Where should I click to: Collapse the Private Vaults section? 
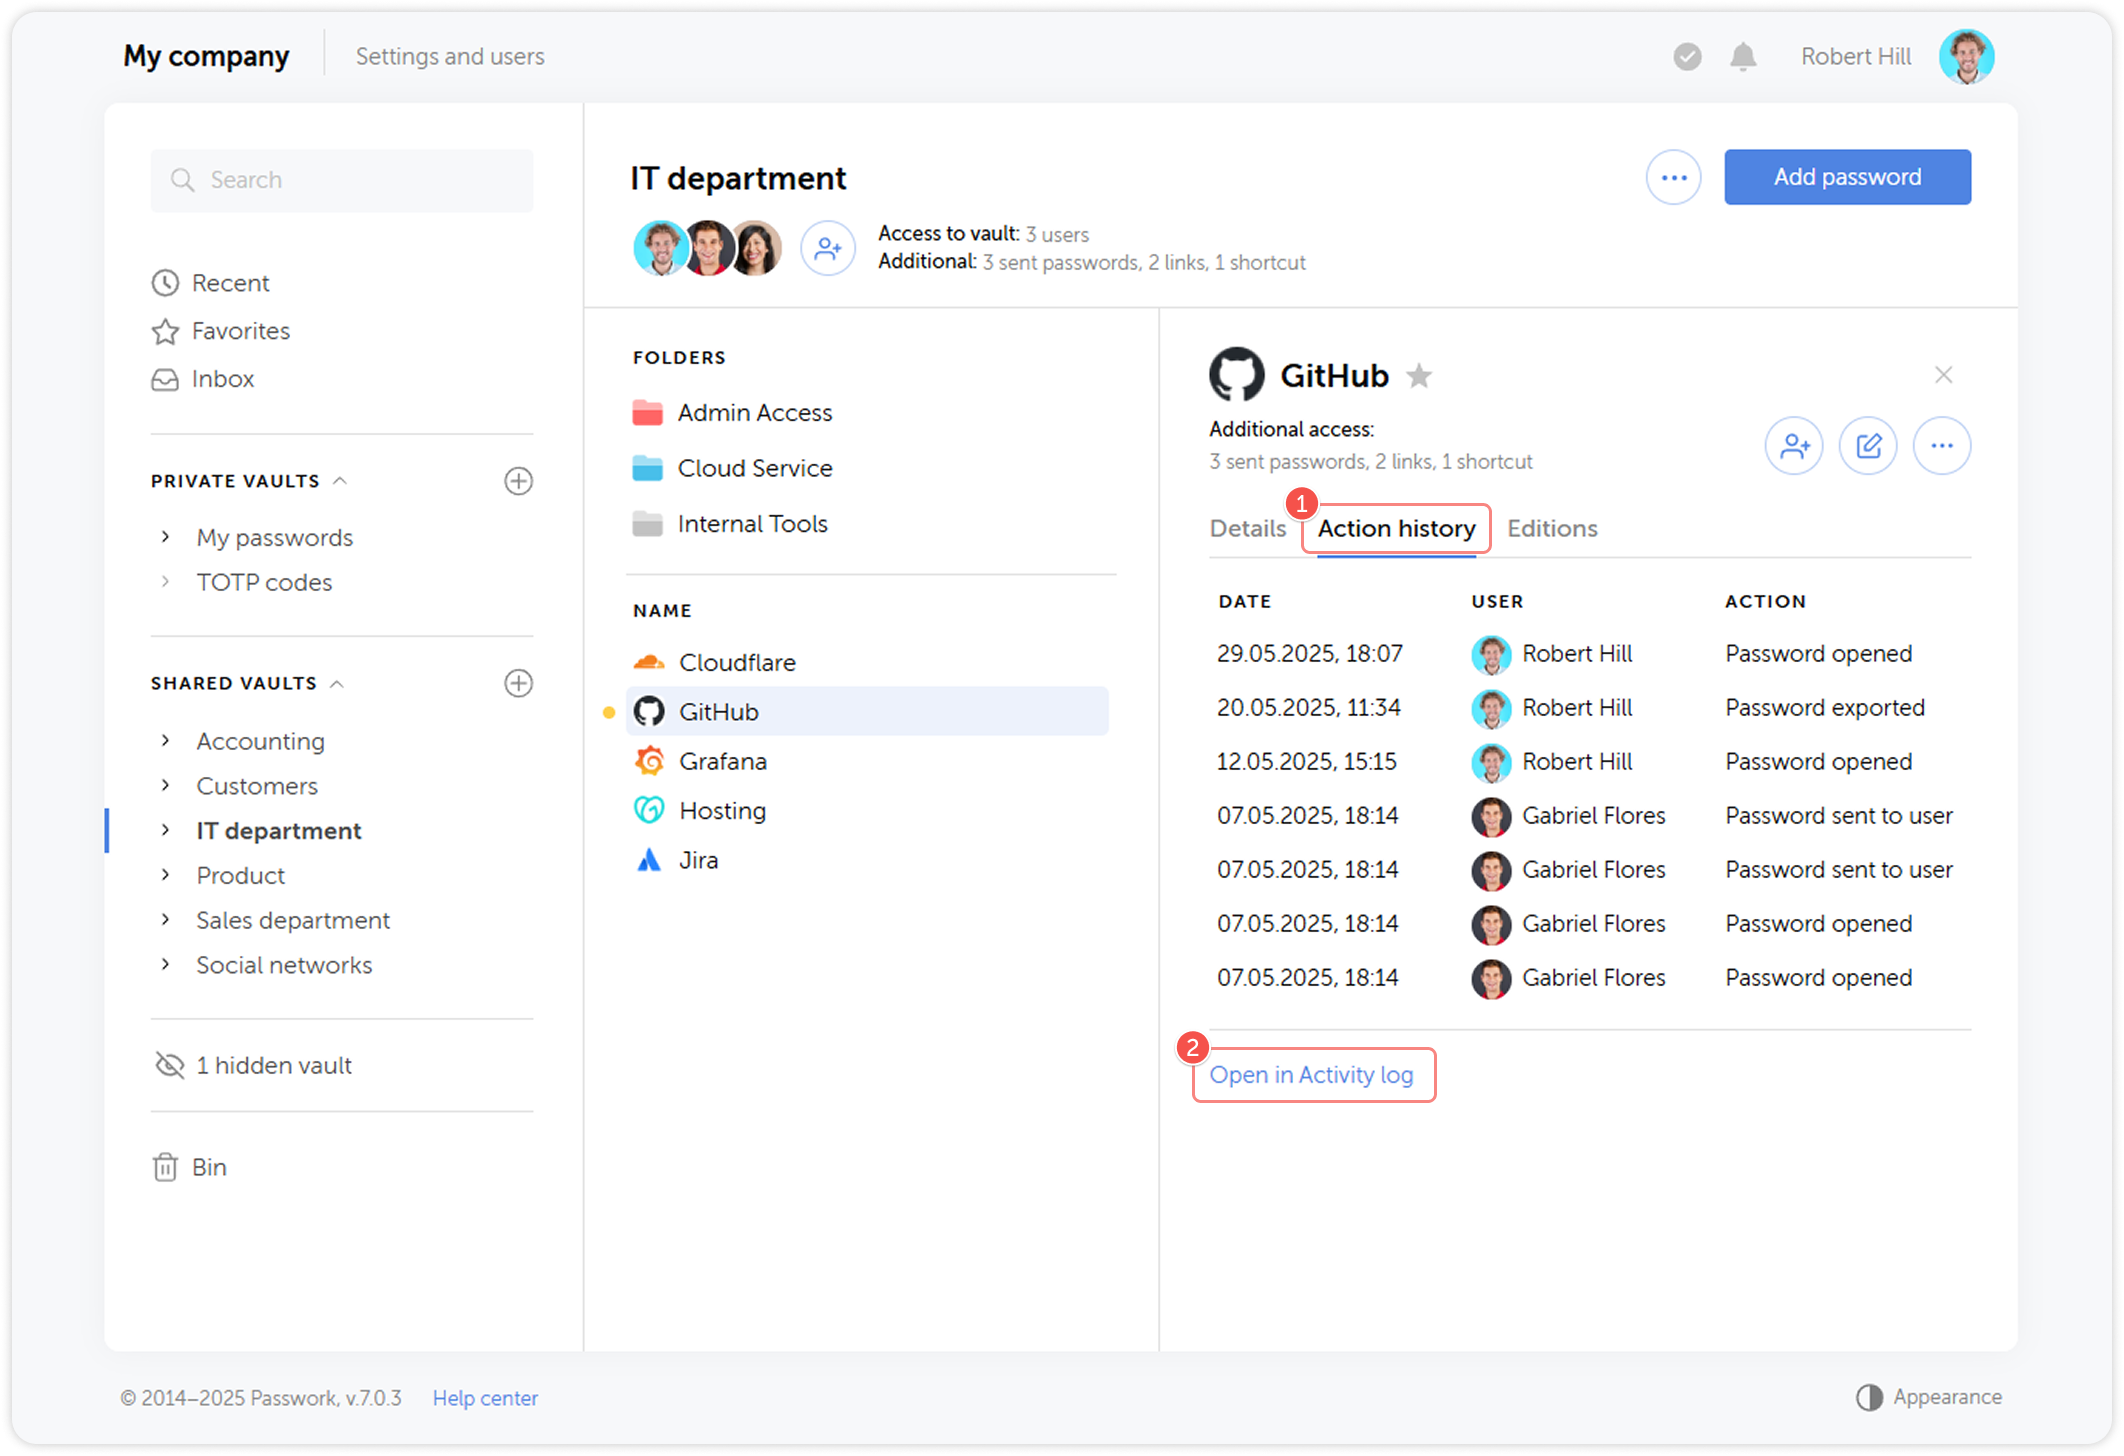(x=340, y=481)
